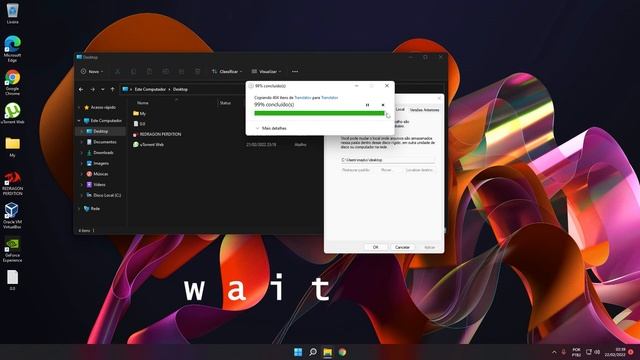Open taskbar Search
This screenshot has height=360, width=640.
pyautogui.click(x=313, y=352)
